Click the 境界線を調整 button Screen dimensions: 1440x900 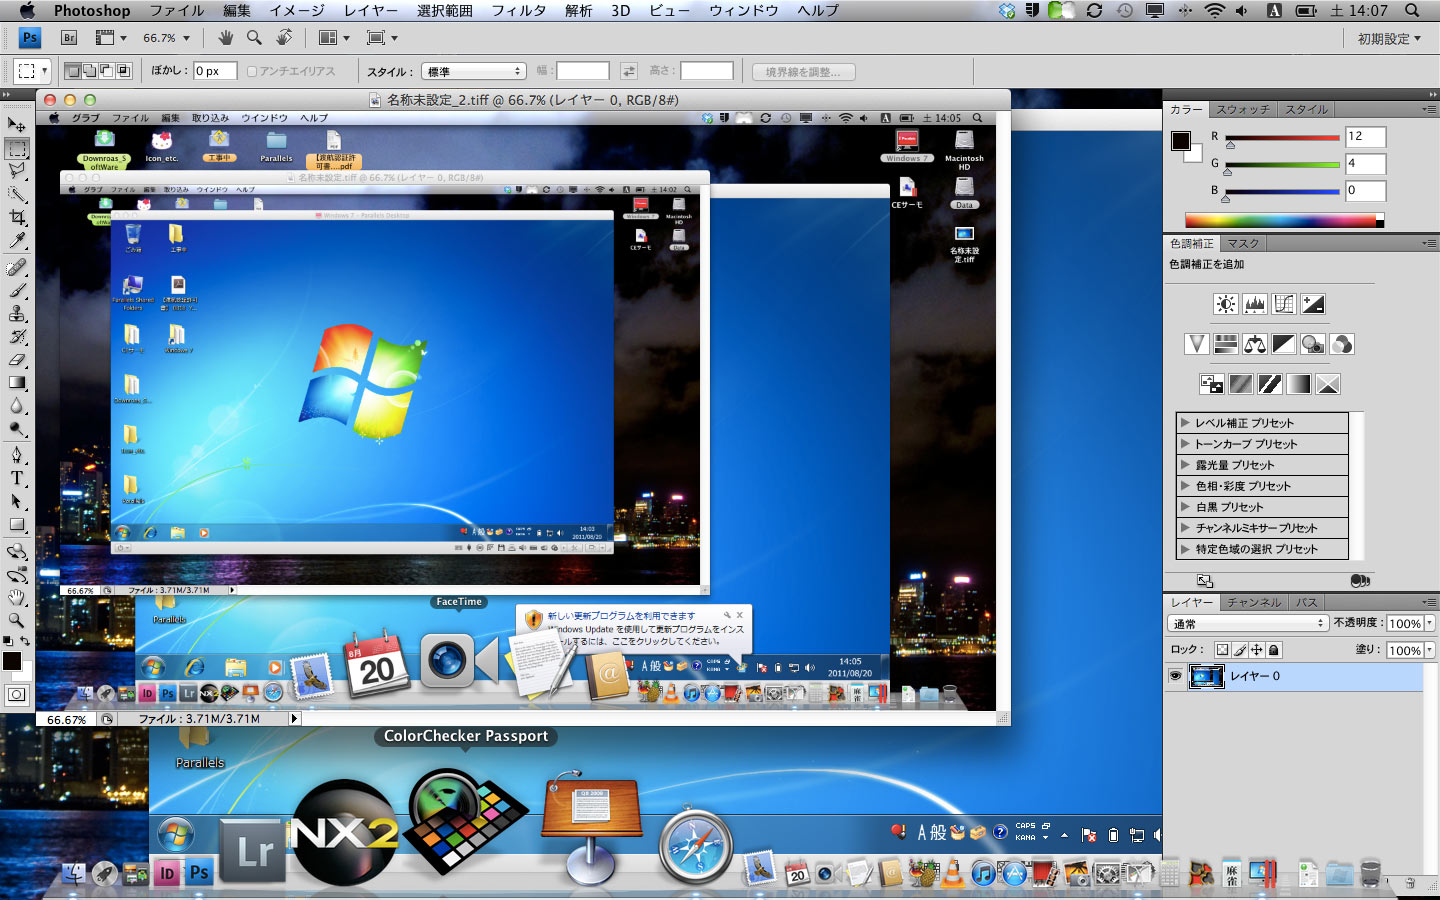803,72
